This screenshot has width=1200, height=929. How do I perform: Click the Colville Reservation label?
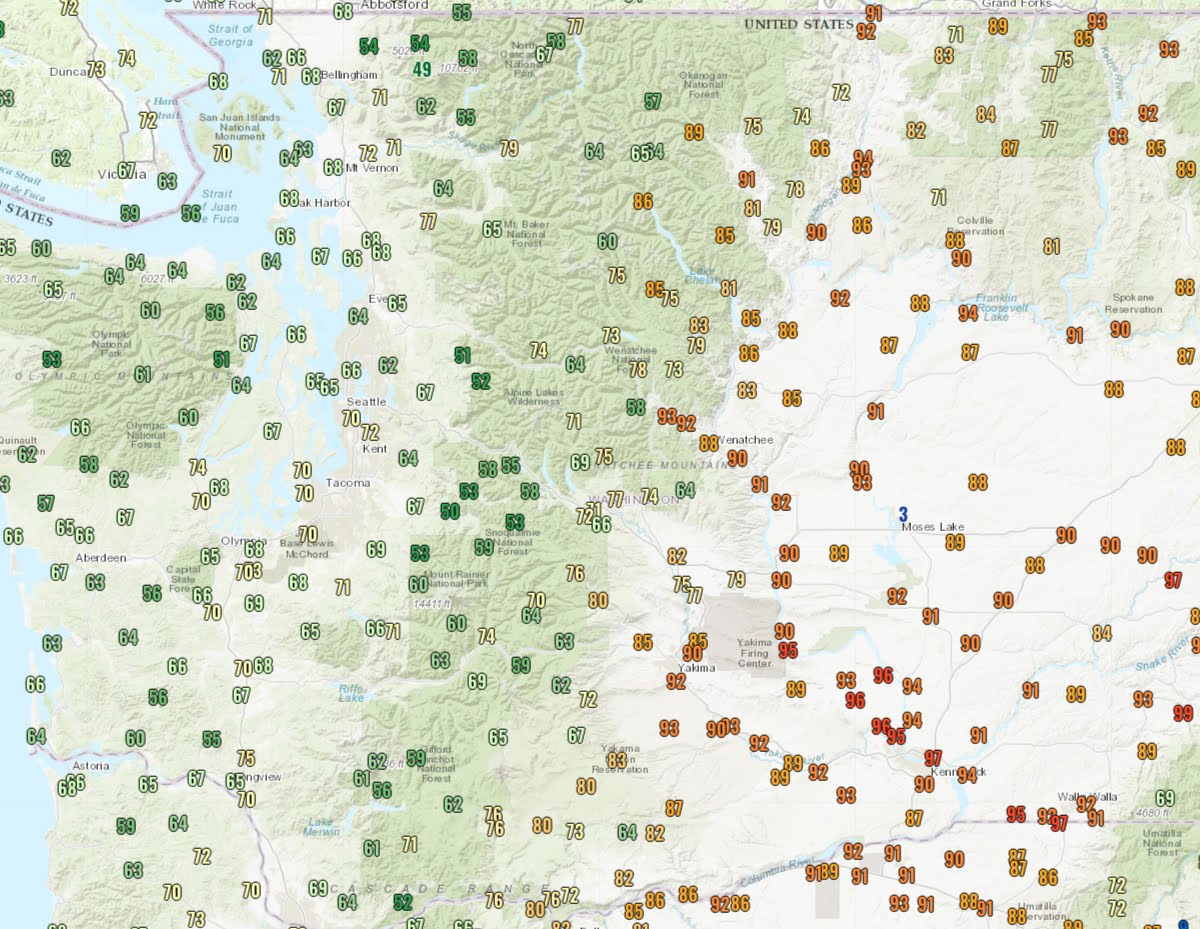pyautogui.click(x=975, y=225)
